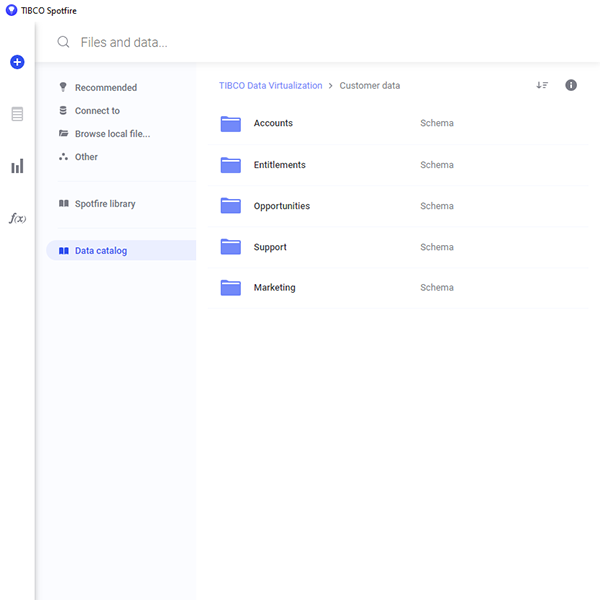Click Schema label in Opportunities row
Image resolution: width=600 pixels, height=600 pixels.
pos(437,206)
